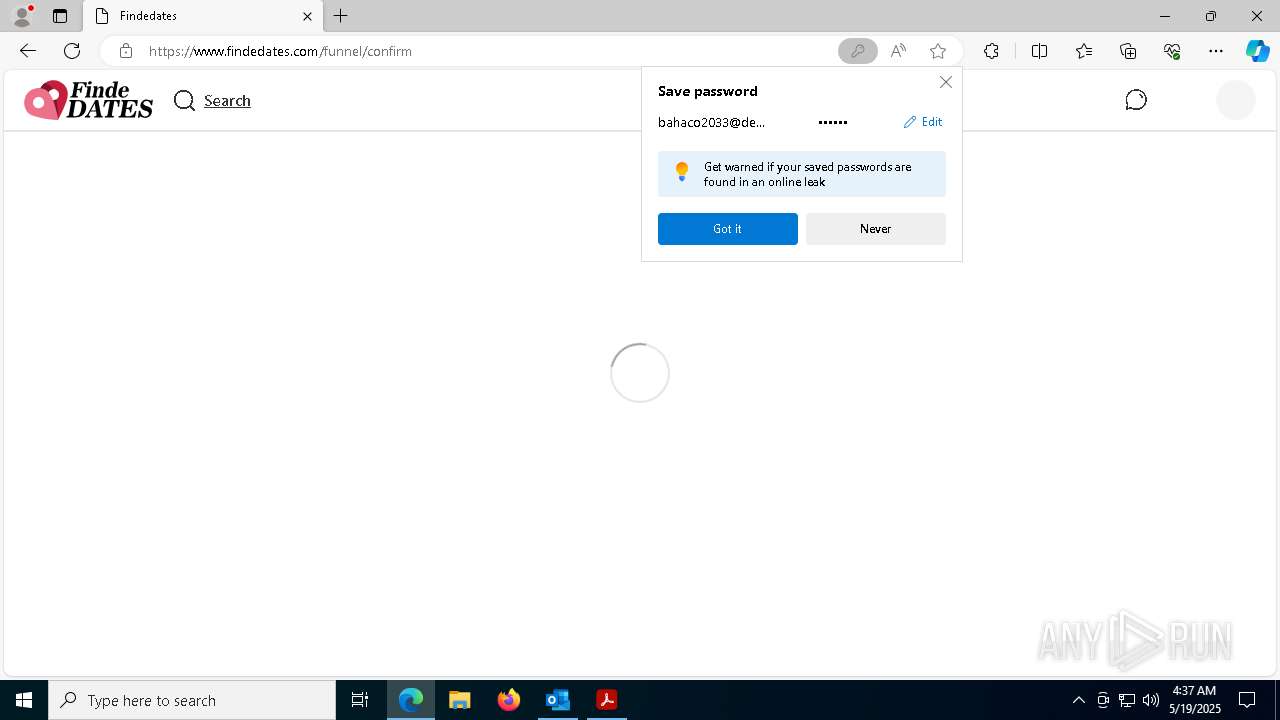The height and width of the screenshot is (720, 1280).
Task: Open the browser profile icon
Action: coord(21,16)
